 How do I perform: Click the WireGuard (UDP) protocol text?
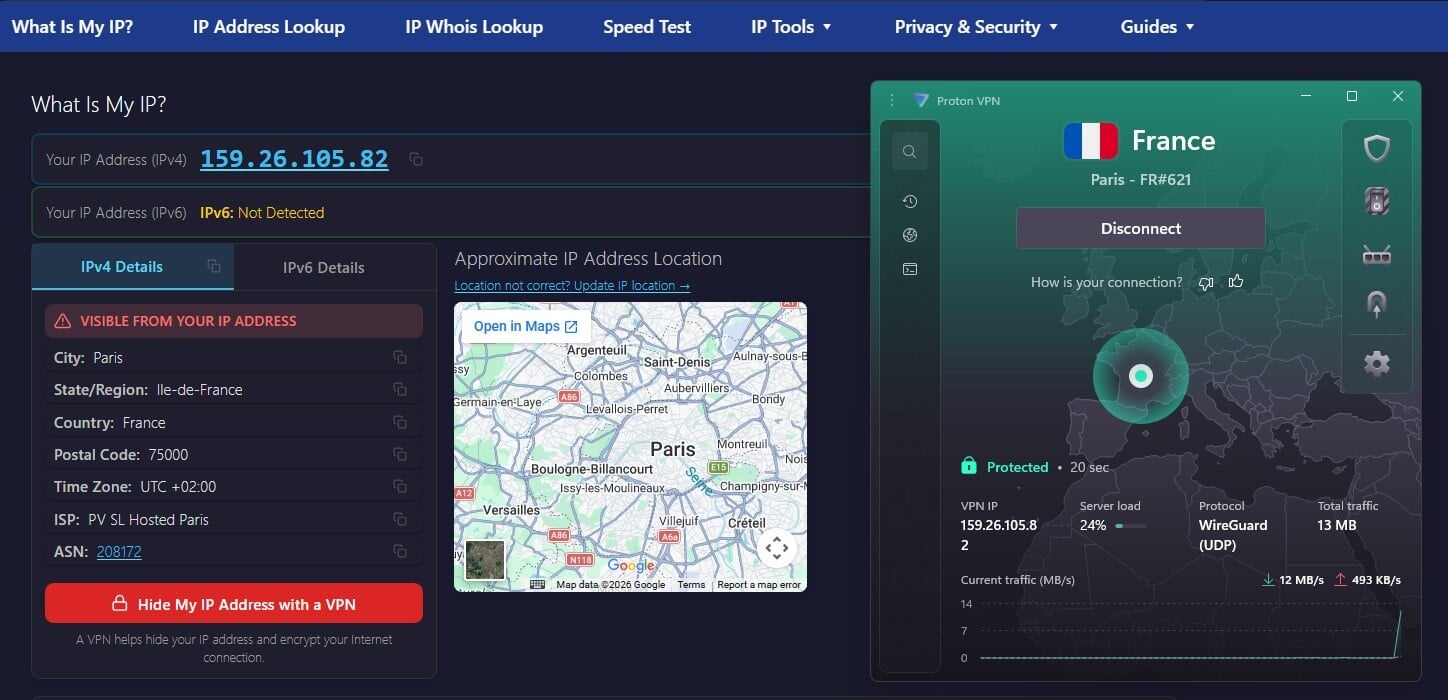tap(1233, 535)
